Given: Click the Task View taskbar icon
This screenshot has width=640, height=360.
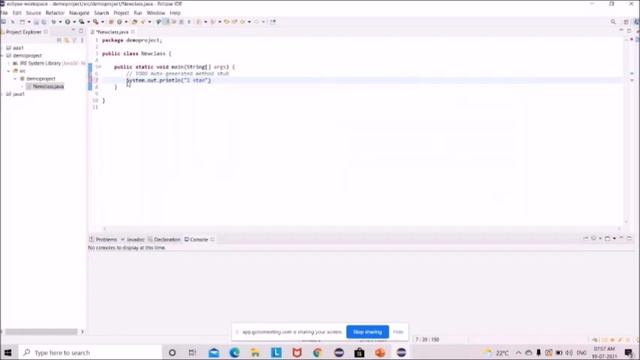Looking at the screenshot, I should click(x=192, y=353).
